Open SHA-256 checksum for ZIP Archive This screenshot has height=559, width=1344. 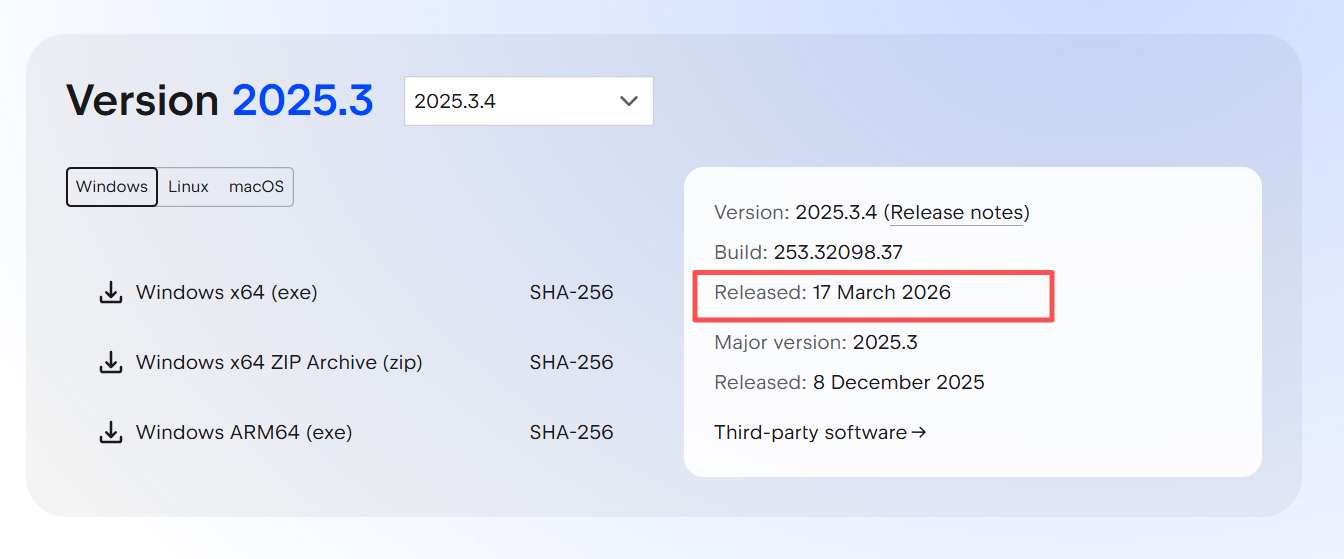pyautogui.click(x=571, y=363)
